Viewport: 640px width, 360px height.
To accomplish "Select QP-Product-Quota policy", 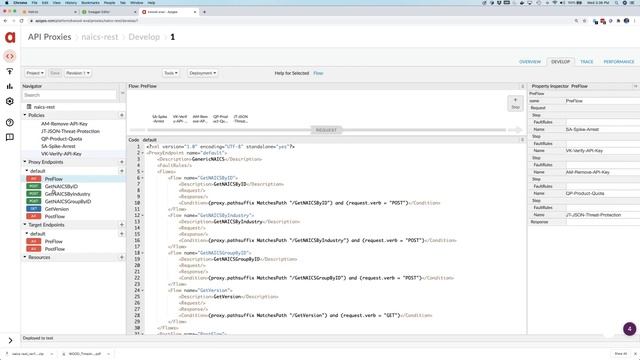I will click(x=62, y=139).
